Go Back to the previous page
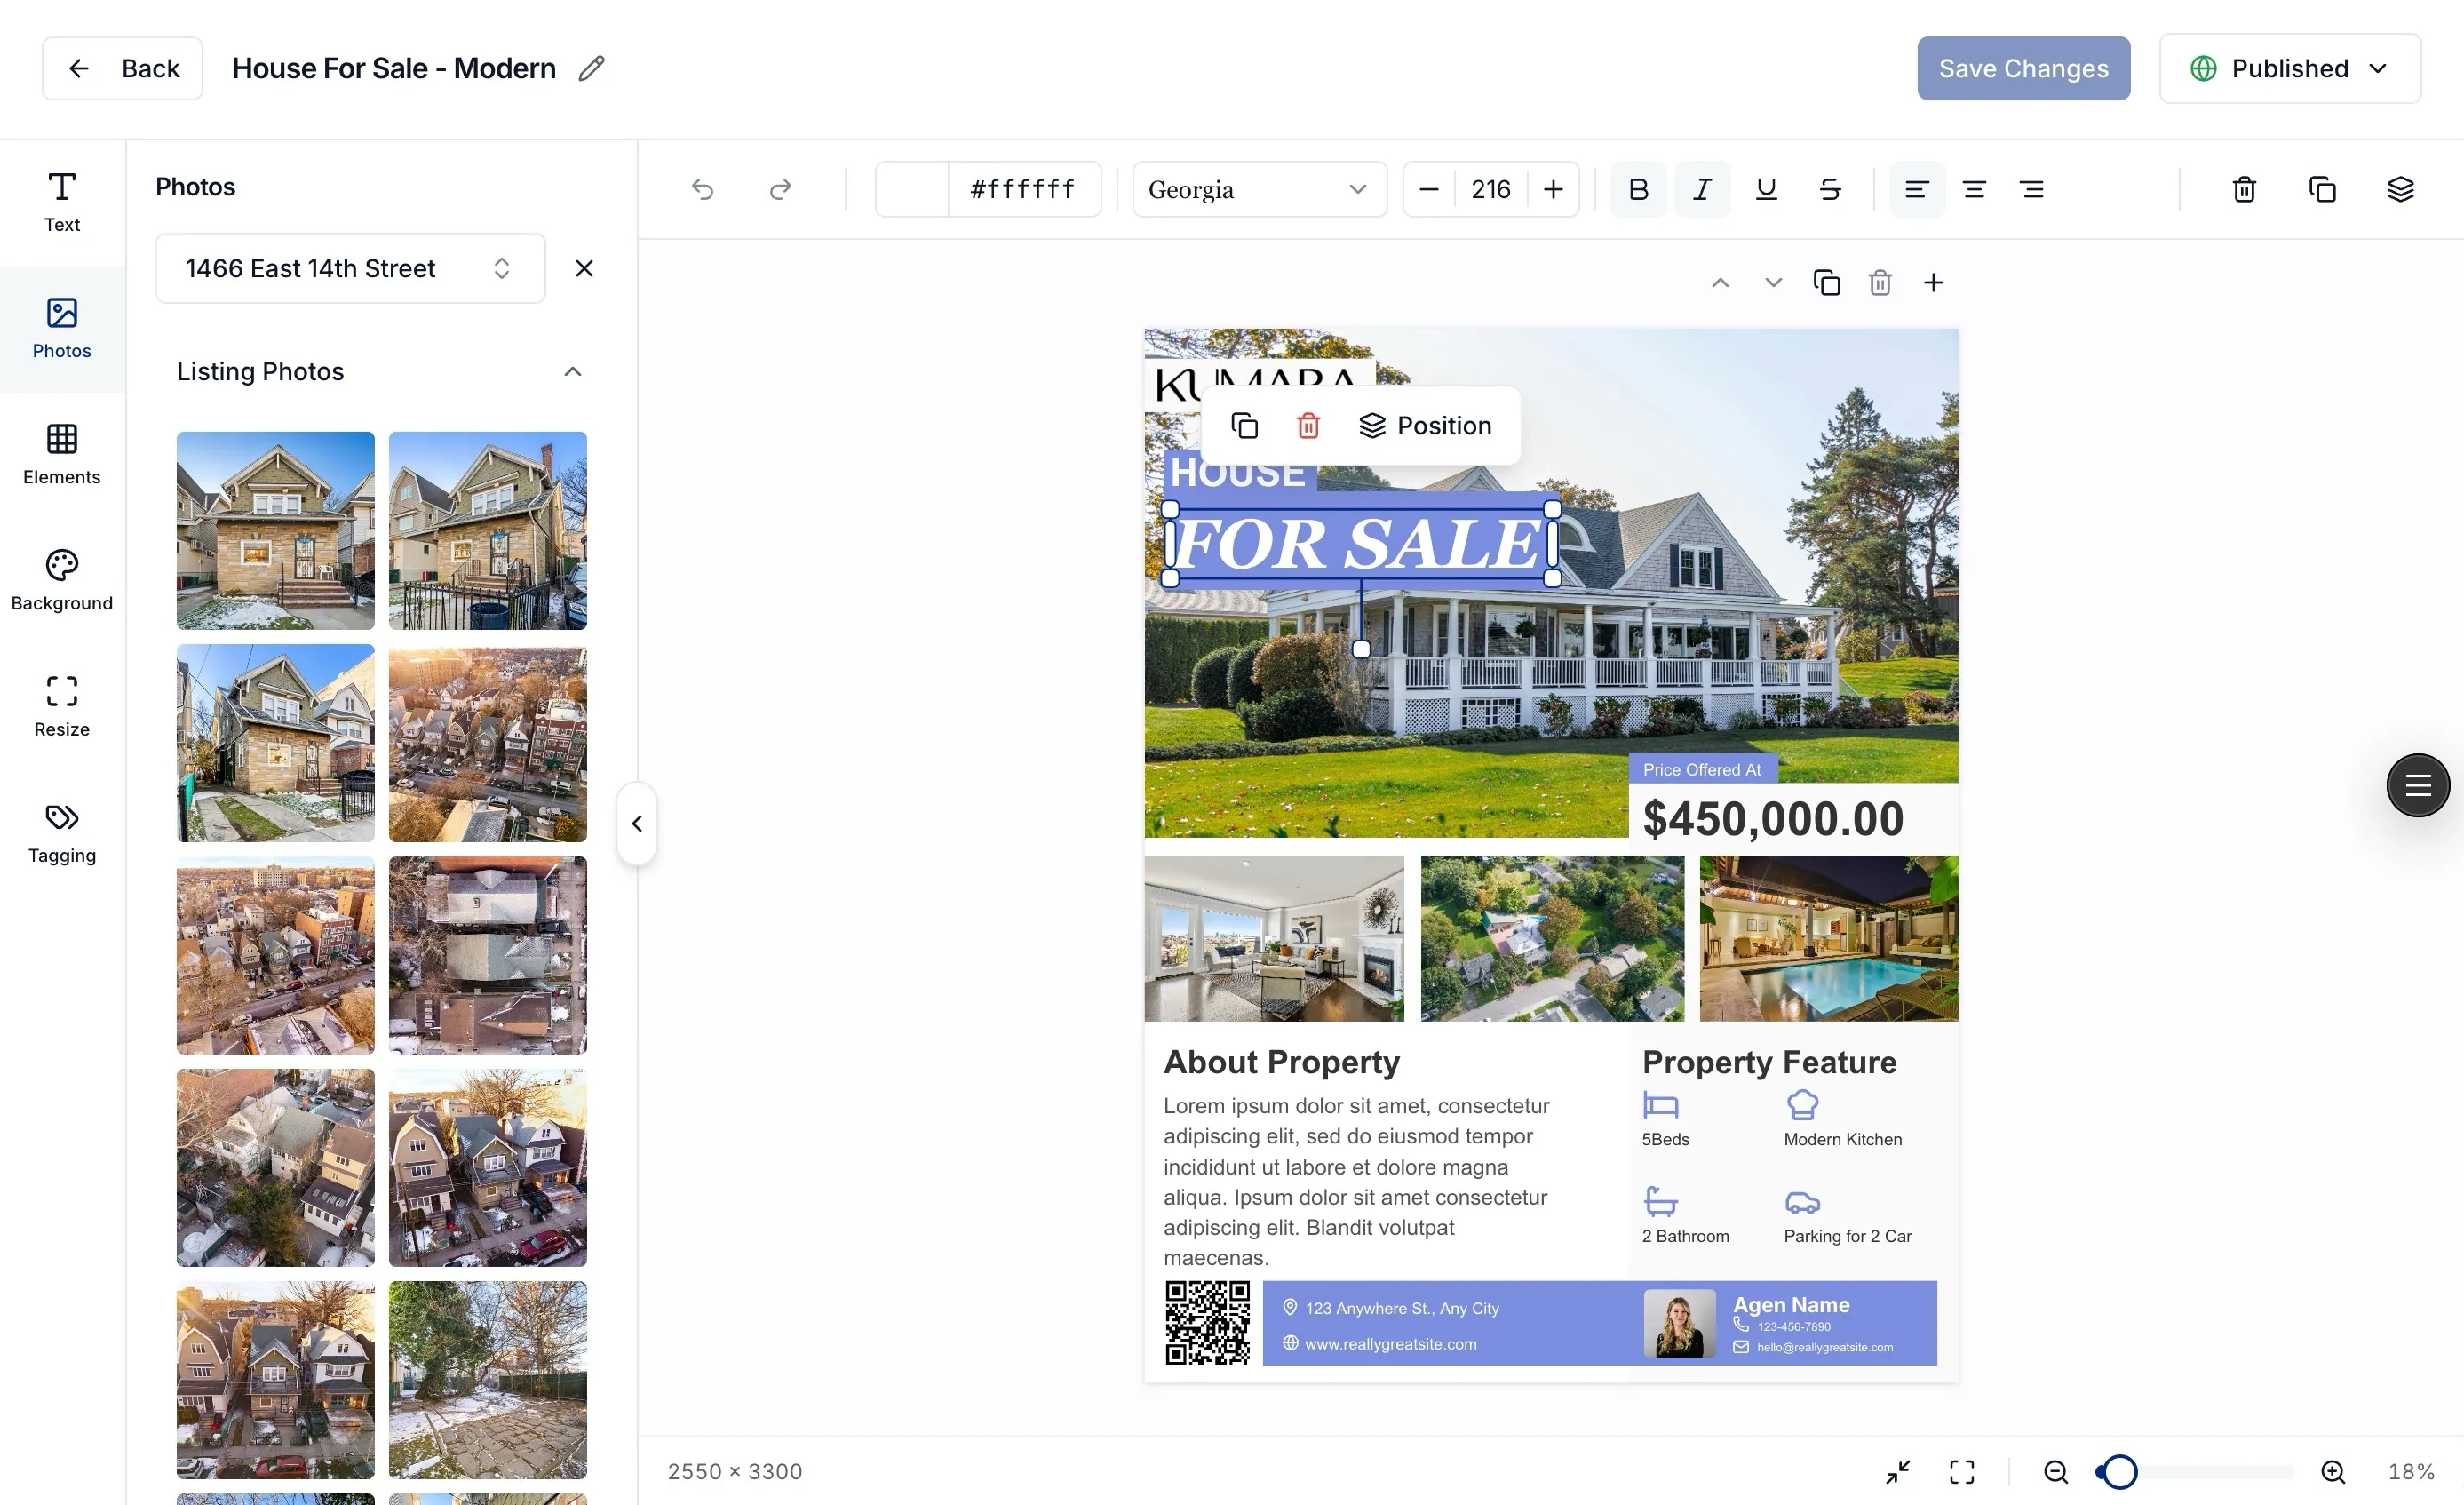 click(122, 68)
